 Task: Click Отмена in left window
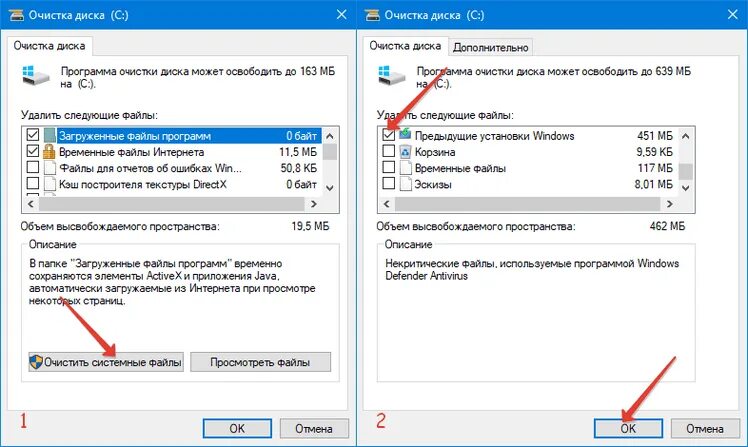click(x=314, y=428)
